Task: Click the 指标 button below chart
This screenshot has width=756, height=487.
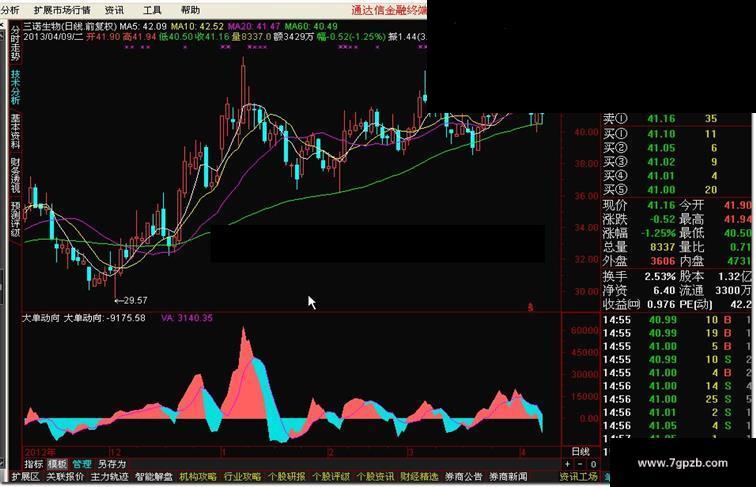Action: 34,464
